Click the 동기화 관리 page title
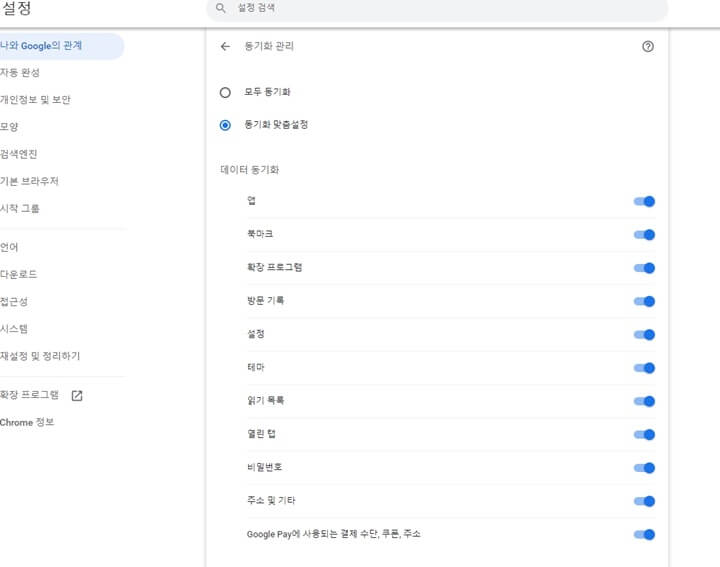The height and width of the screenshot is (567, 720). click(x=269, y=46)
